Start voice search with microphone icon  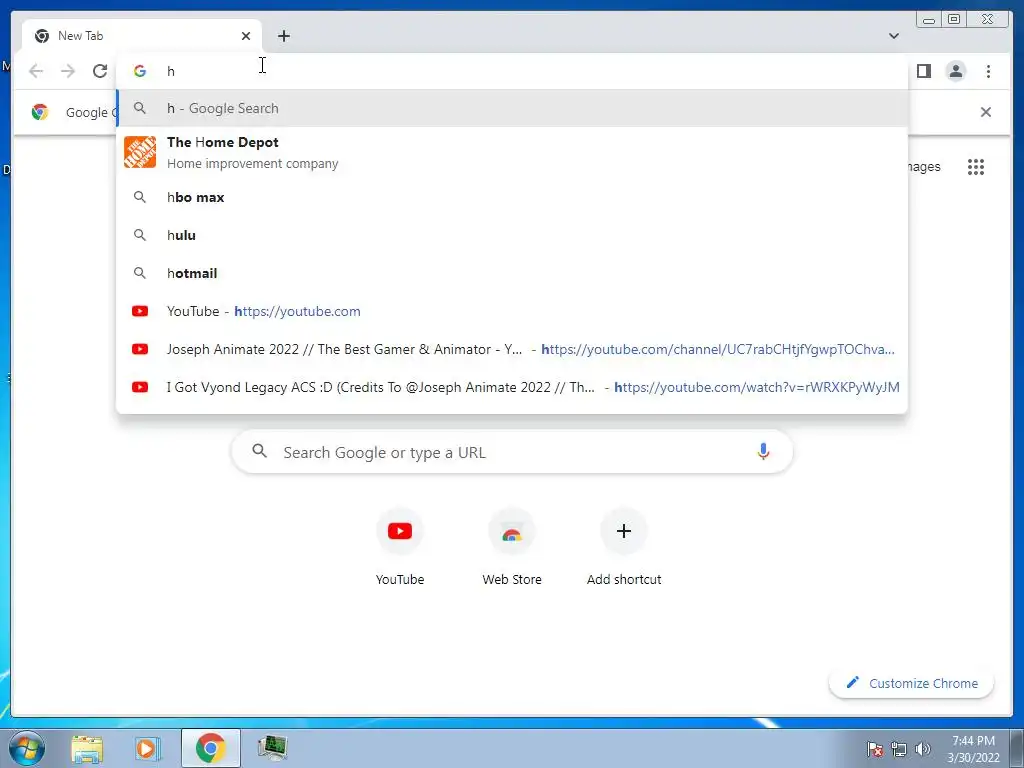click(763, 451)
